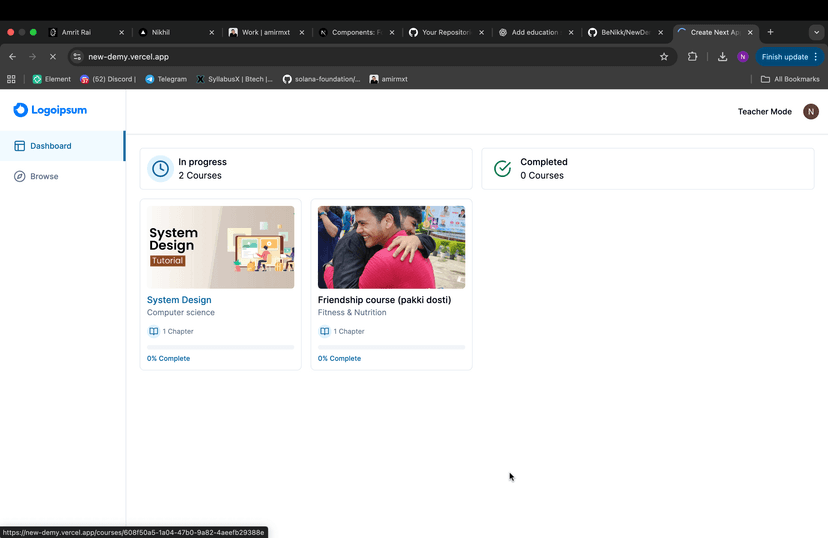Image resolution: width=828 pixels, height=538 pixels.
Task: Click the In progress clock icon
Action: pyautogui.click(x=160, y=169)
